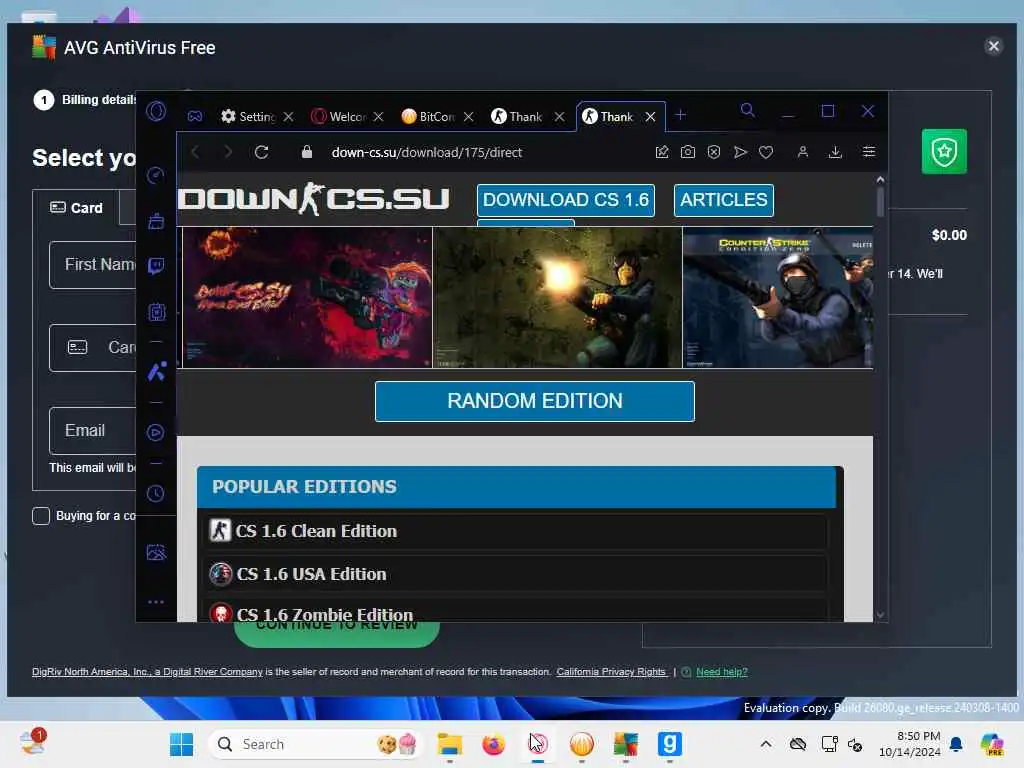1024x768 pixels.
Task: Open the CPU chip sidebar icon
Action: coord(157,312)
